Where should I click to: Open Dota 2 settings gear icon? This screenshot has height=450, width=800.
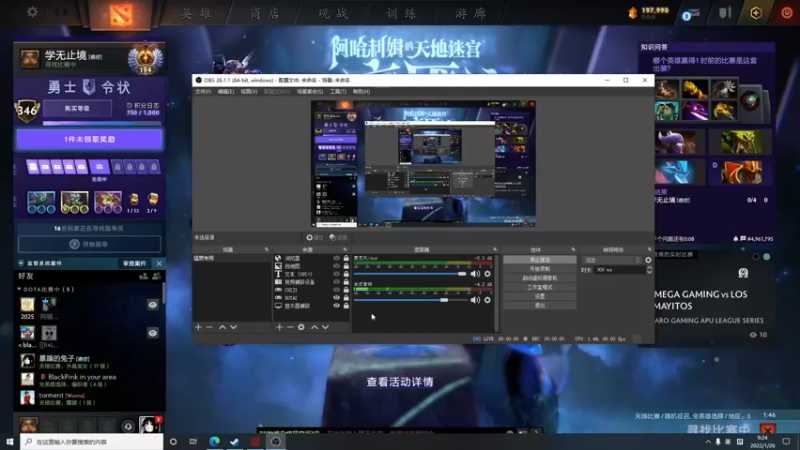(32, 12)
